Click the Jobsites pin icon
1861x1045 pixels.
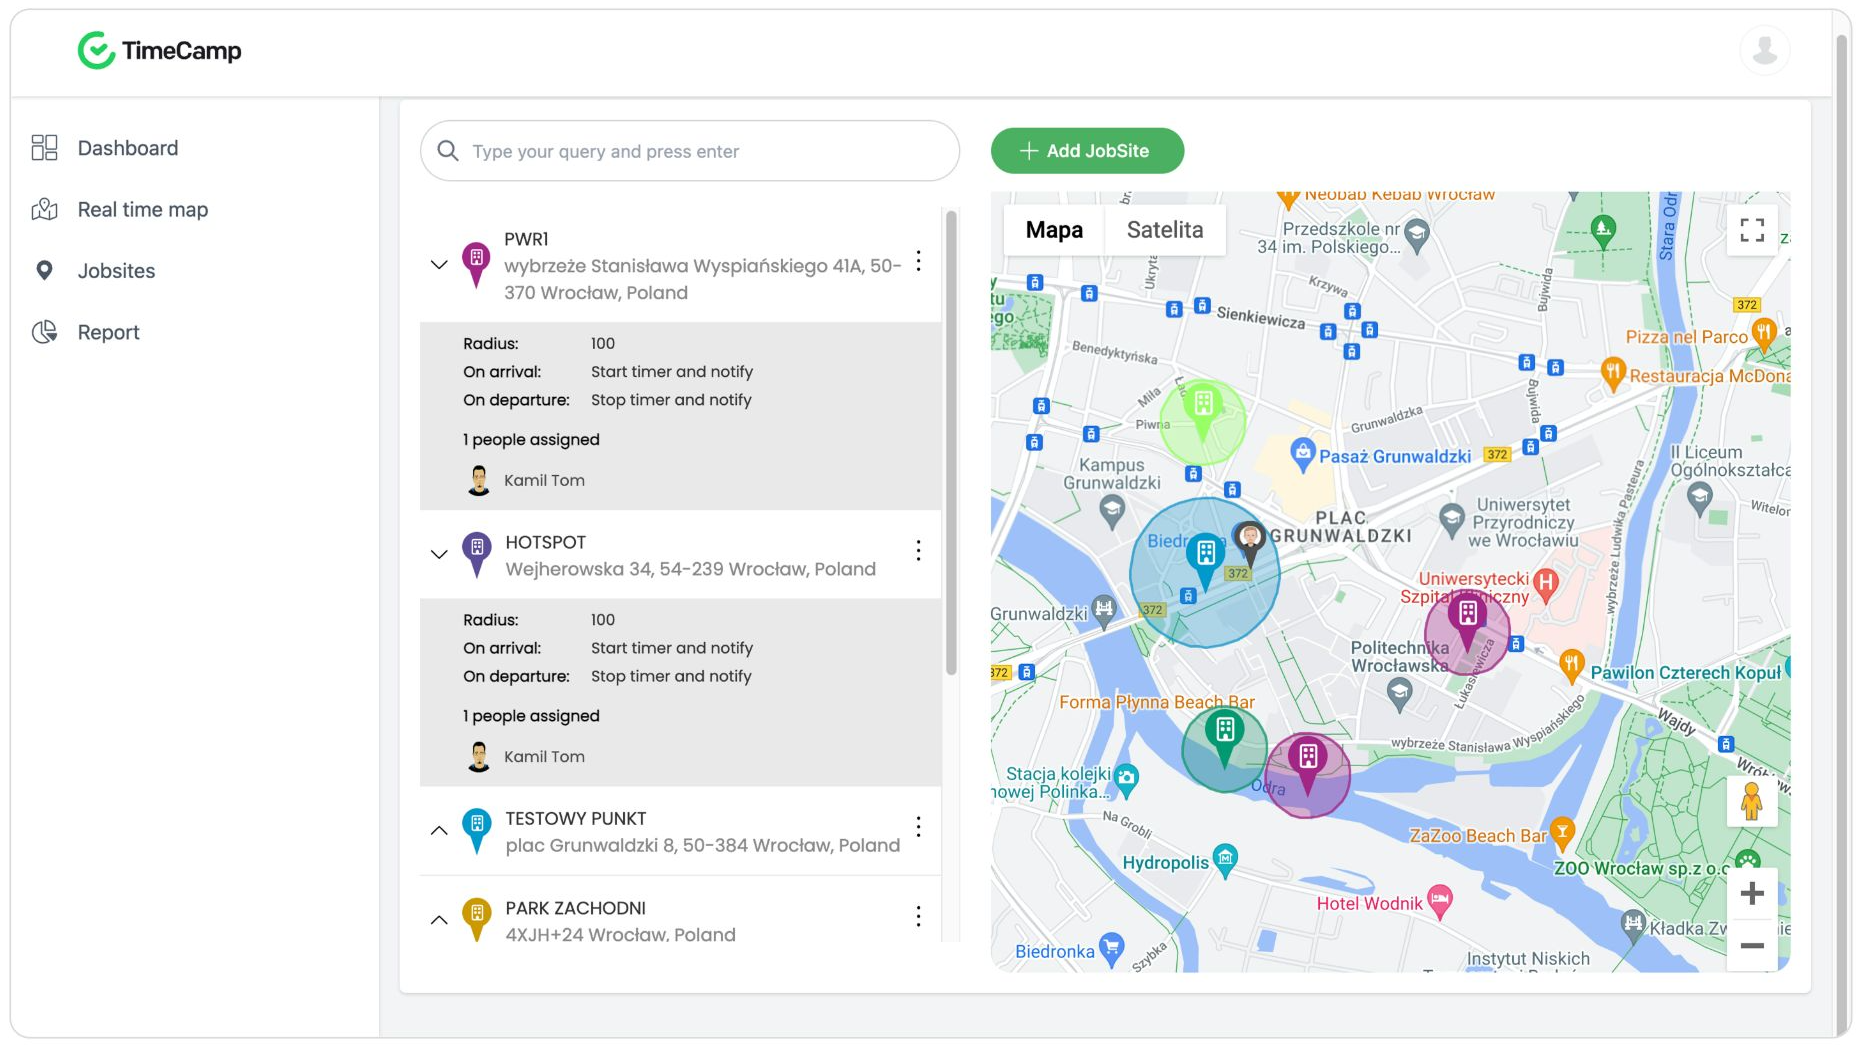[x=44, y=270]
